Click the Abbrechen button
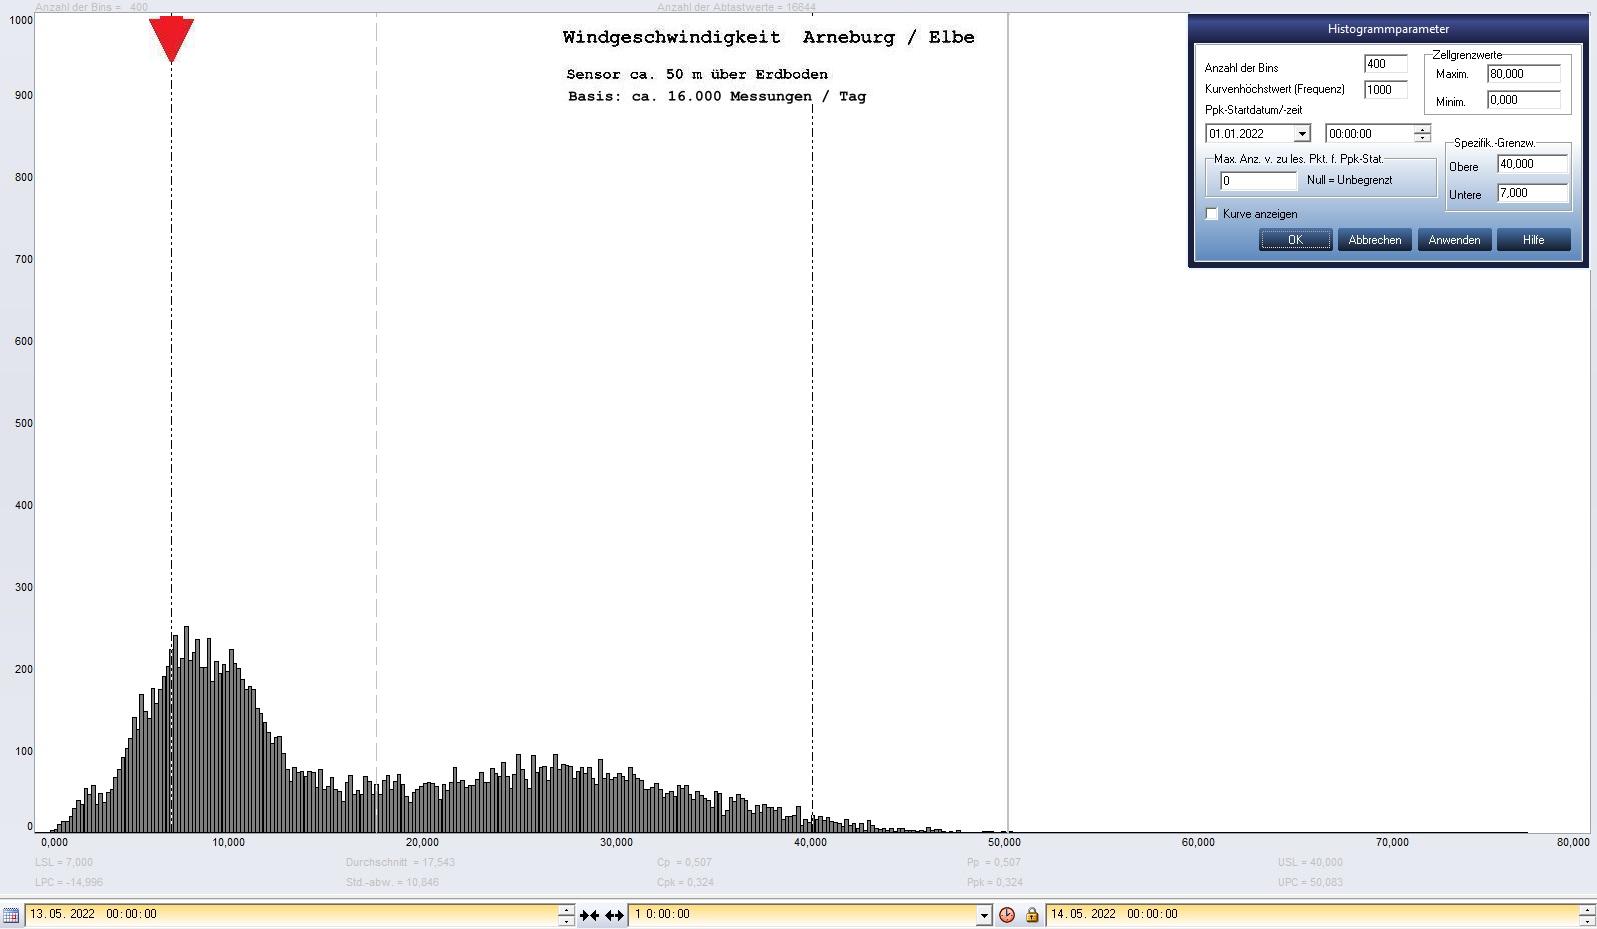1597x929 pixels. [x=1374, y=240]
